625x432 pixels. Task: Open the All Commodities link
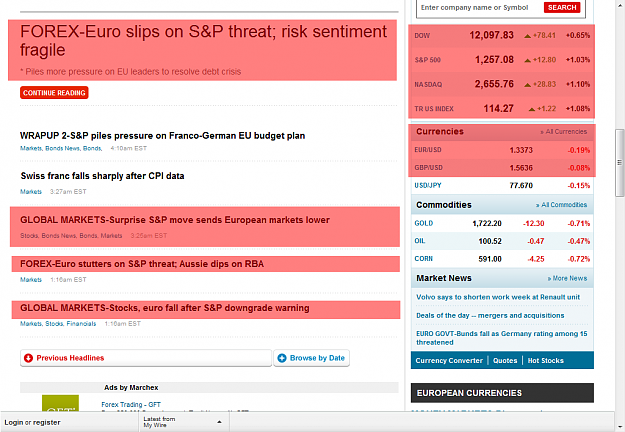click(x=561, y=205)
